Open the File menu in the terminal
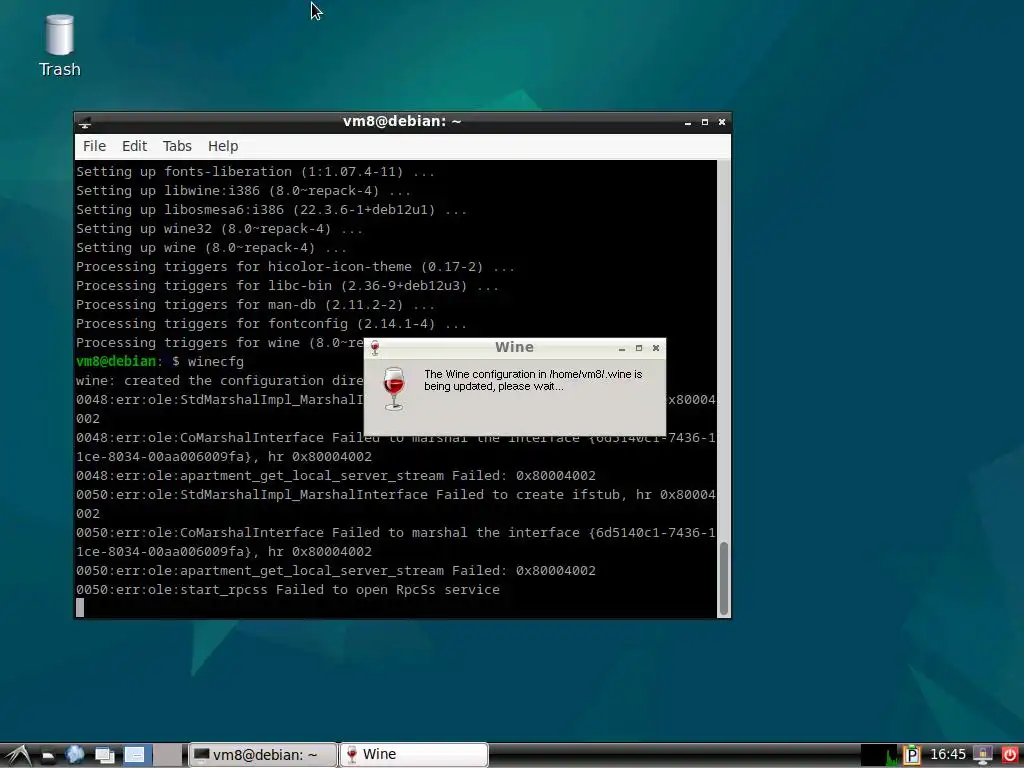 [x=94, y=146]
